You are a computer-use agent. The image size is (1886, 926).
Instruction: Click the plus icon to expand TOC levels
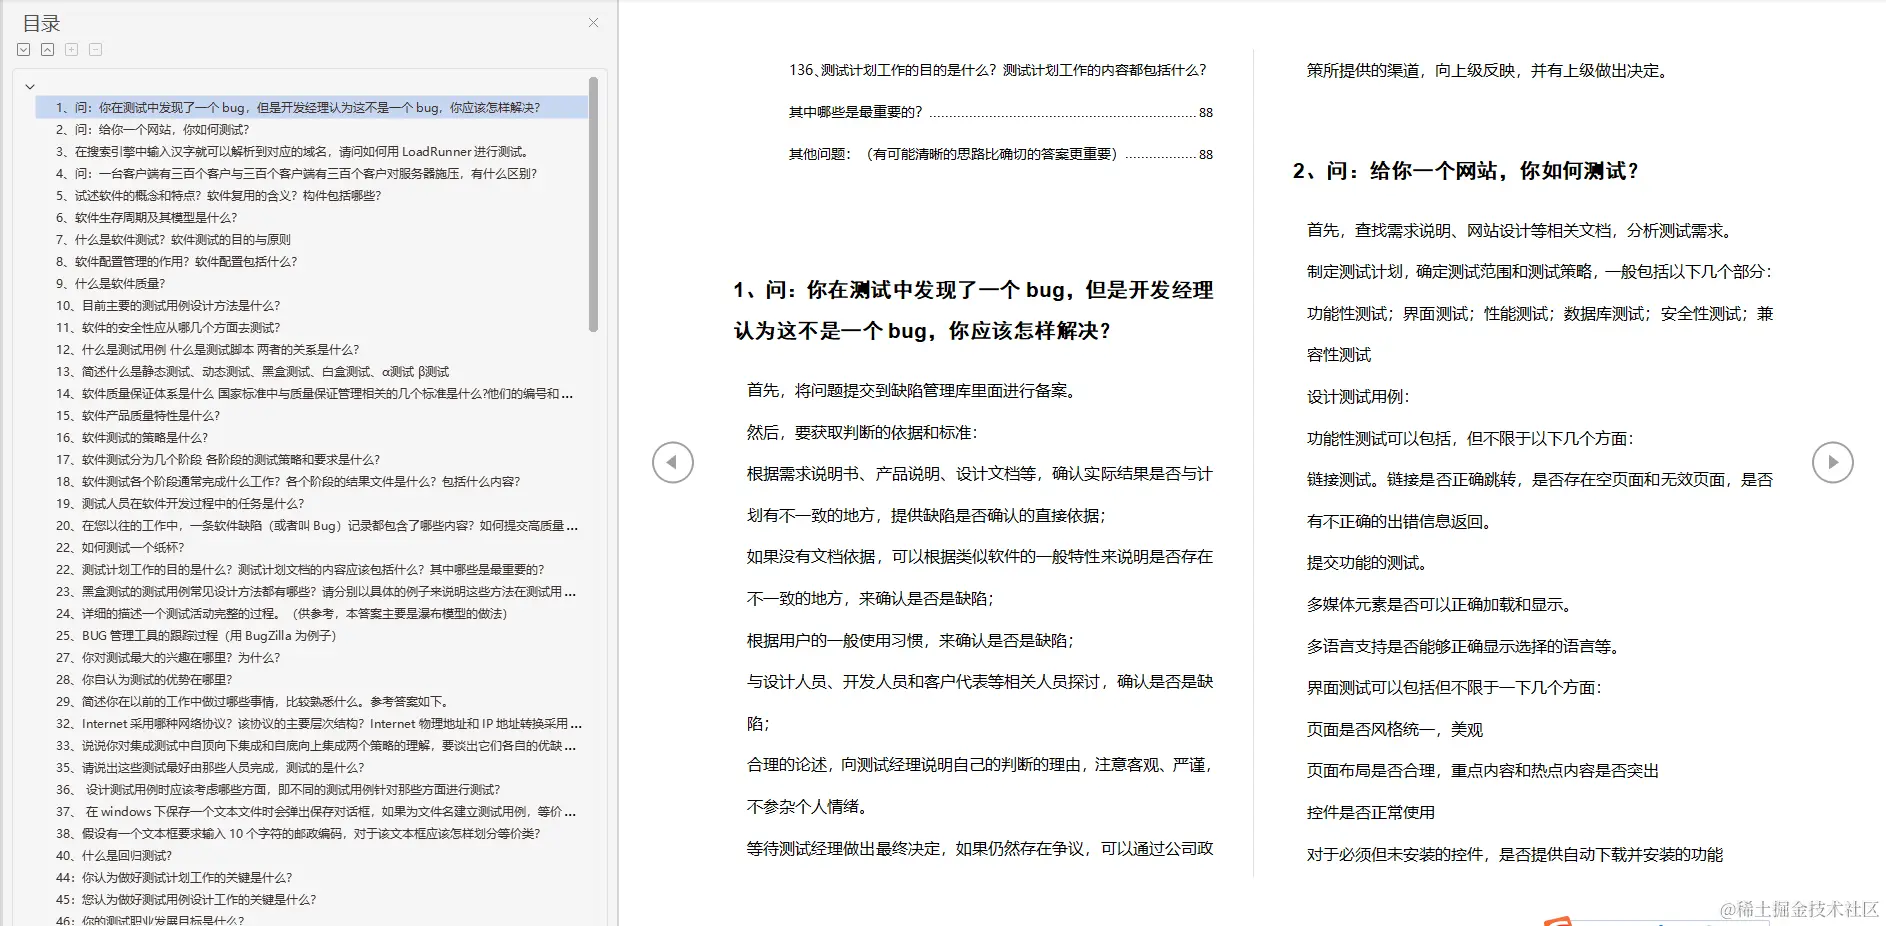[x=71, y=48]
